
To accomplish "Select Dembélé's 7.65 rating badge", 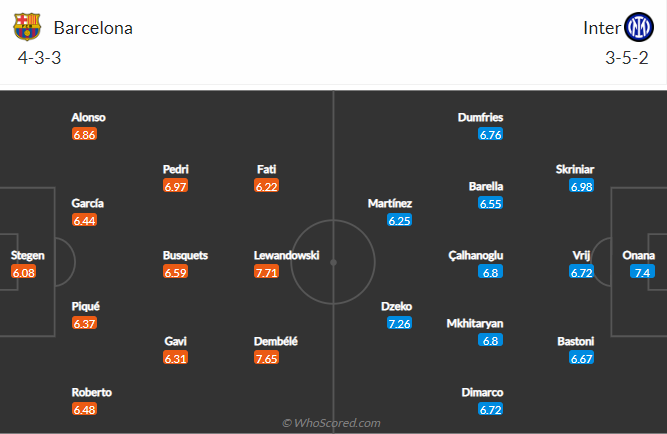I will (266, 358).
